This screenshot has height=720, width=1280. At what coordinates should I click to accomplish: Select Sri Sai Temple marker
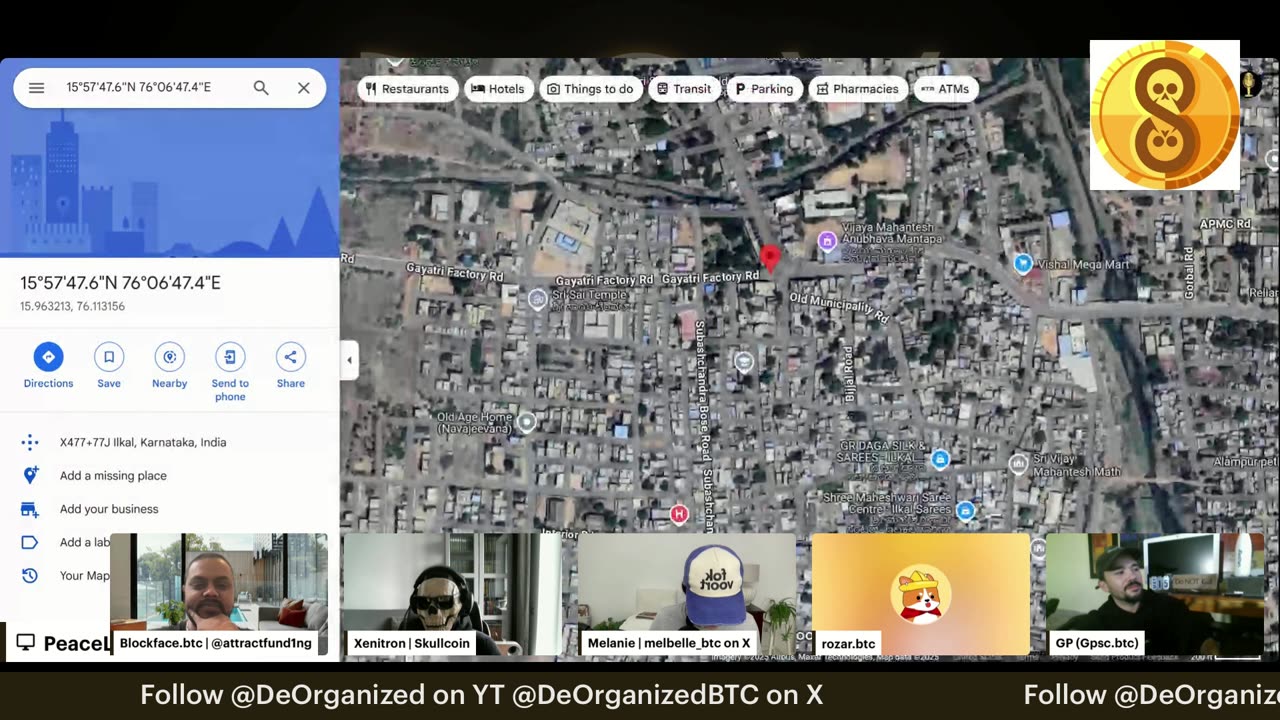(x=538, y=298)
